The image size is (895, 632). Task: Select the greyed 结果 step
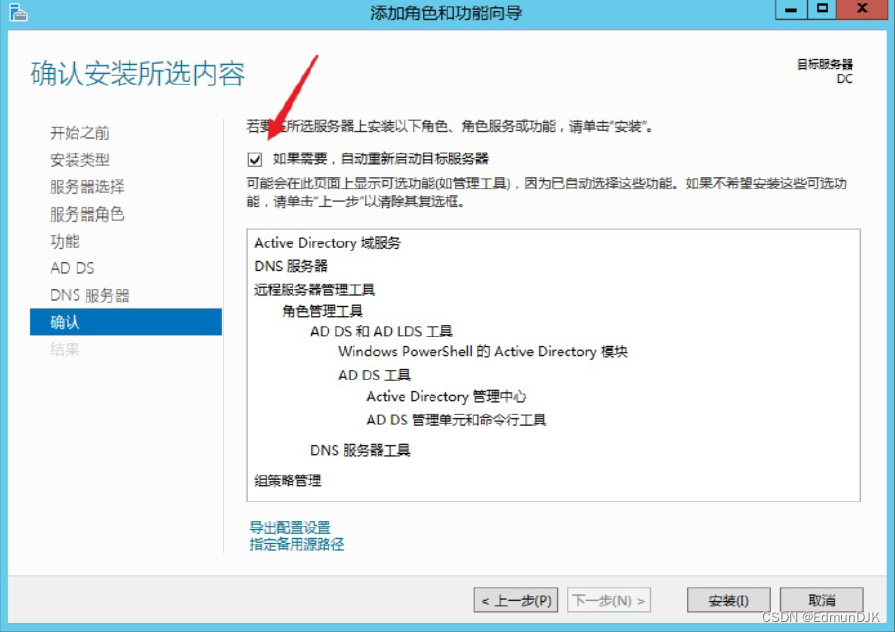pos(65,349)
